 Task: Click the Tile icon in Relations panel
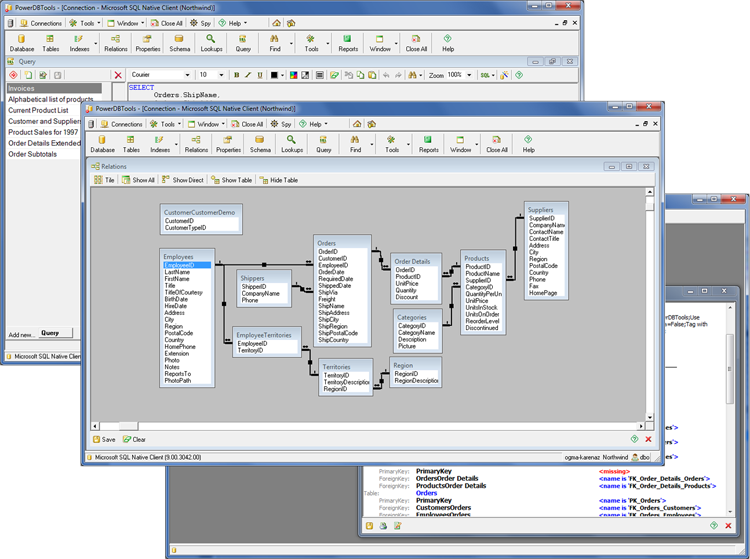coord(104,180)
